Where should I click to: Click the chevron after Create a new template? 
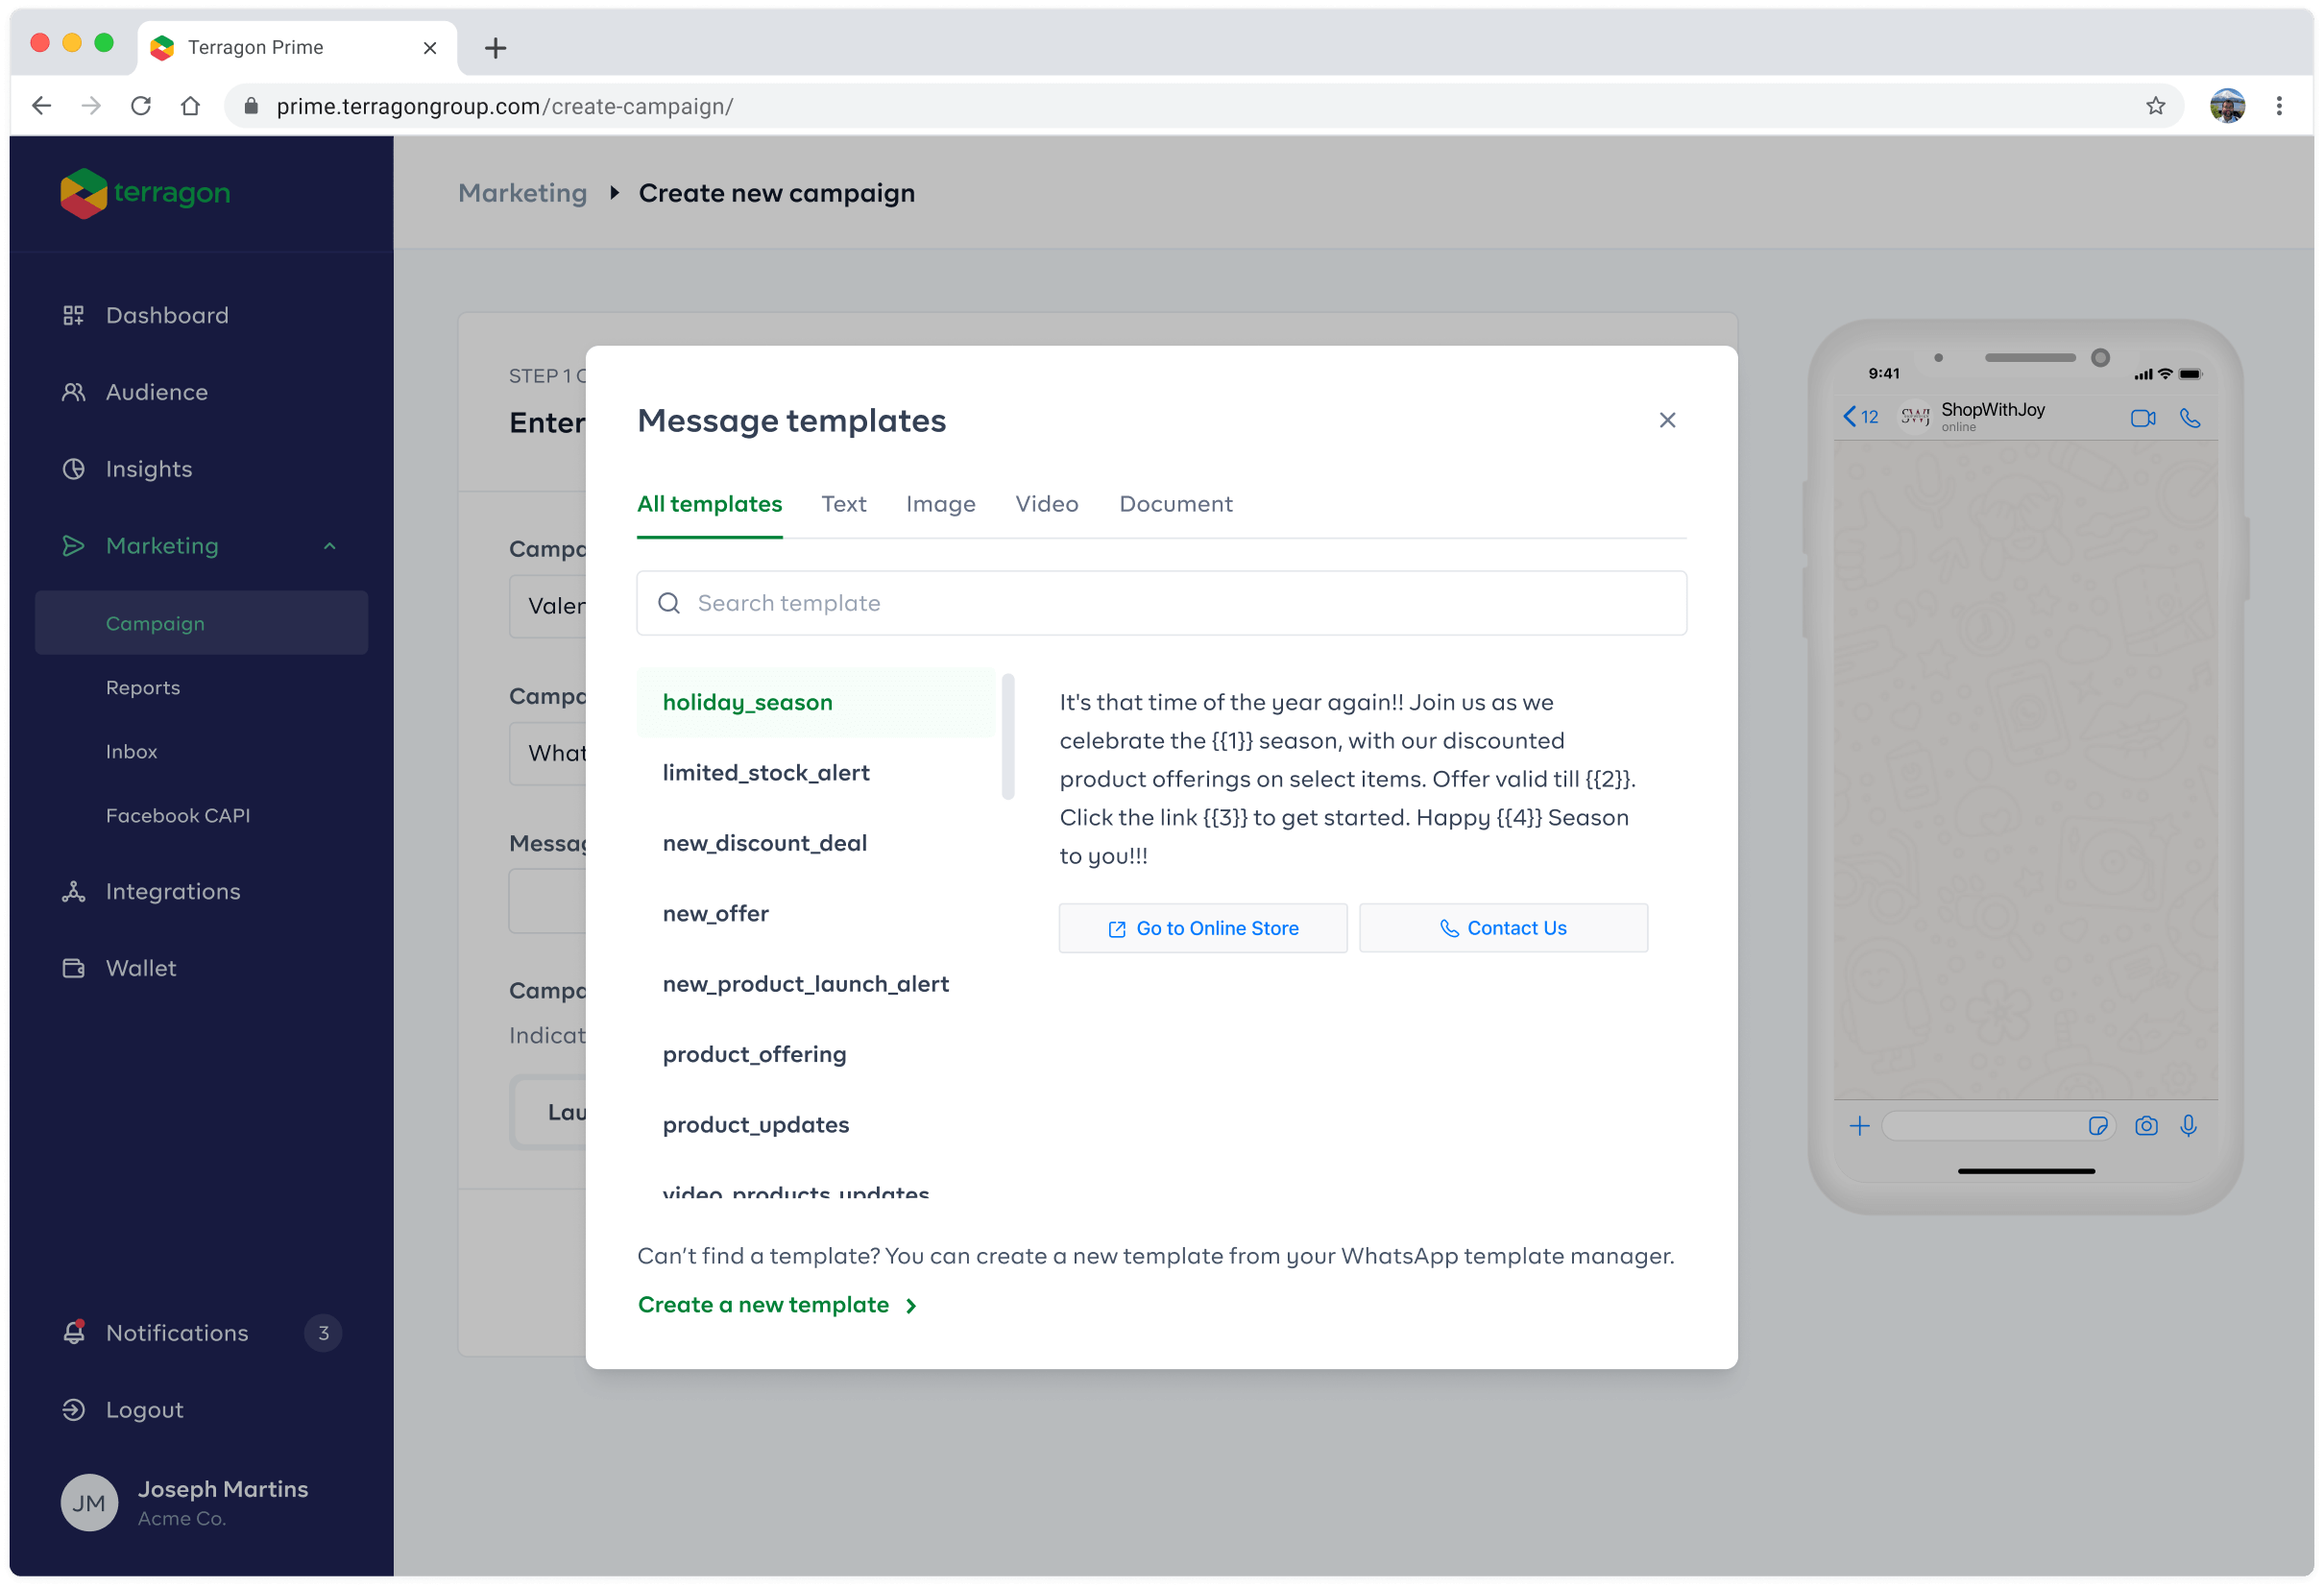911,1306
